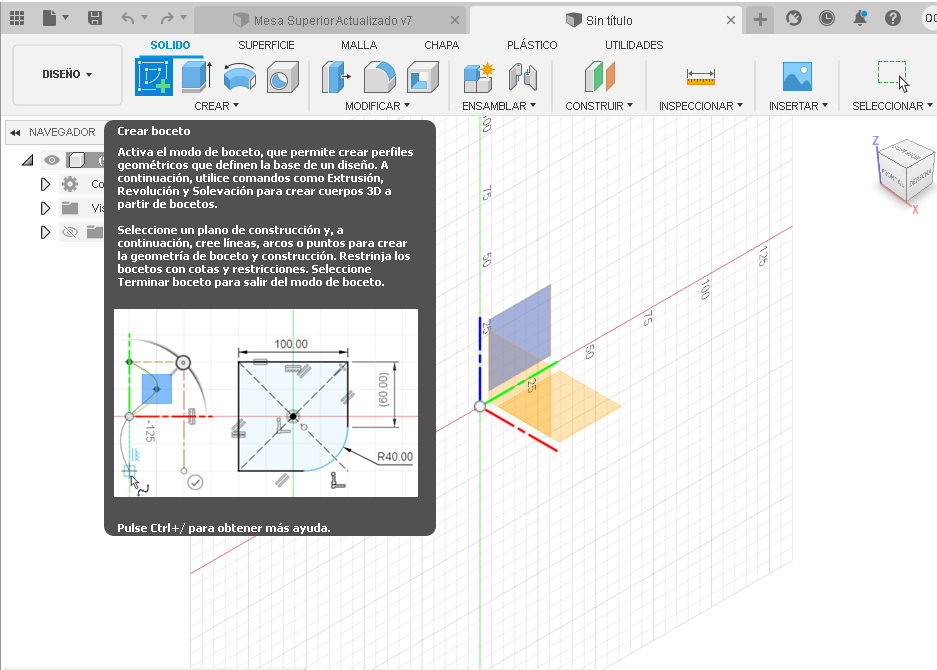This screenshot has width=937, height=670.
Task: Select the Extrusión tool
Action: [x=197, y=77]
